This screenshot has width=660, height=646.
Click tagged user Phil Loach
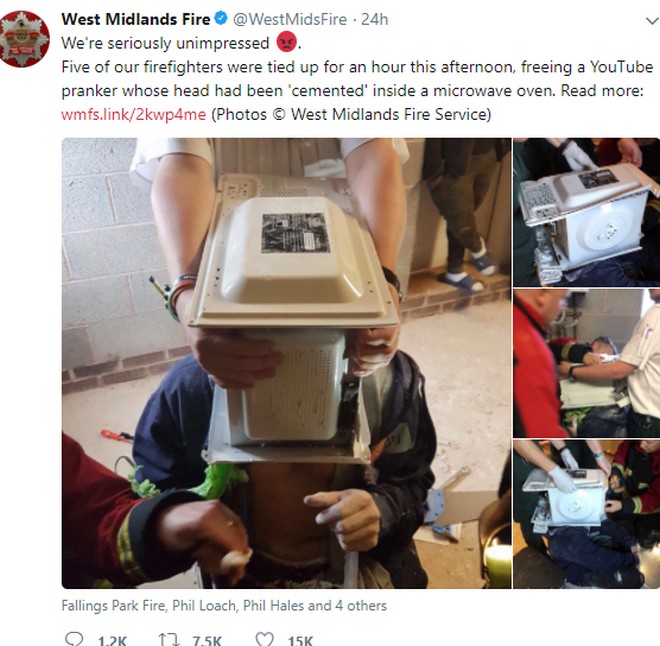(x=204, y=606)
